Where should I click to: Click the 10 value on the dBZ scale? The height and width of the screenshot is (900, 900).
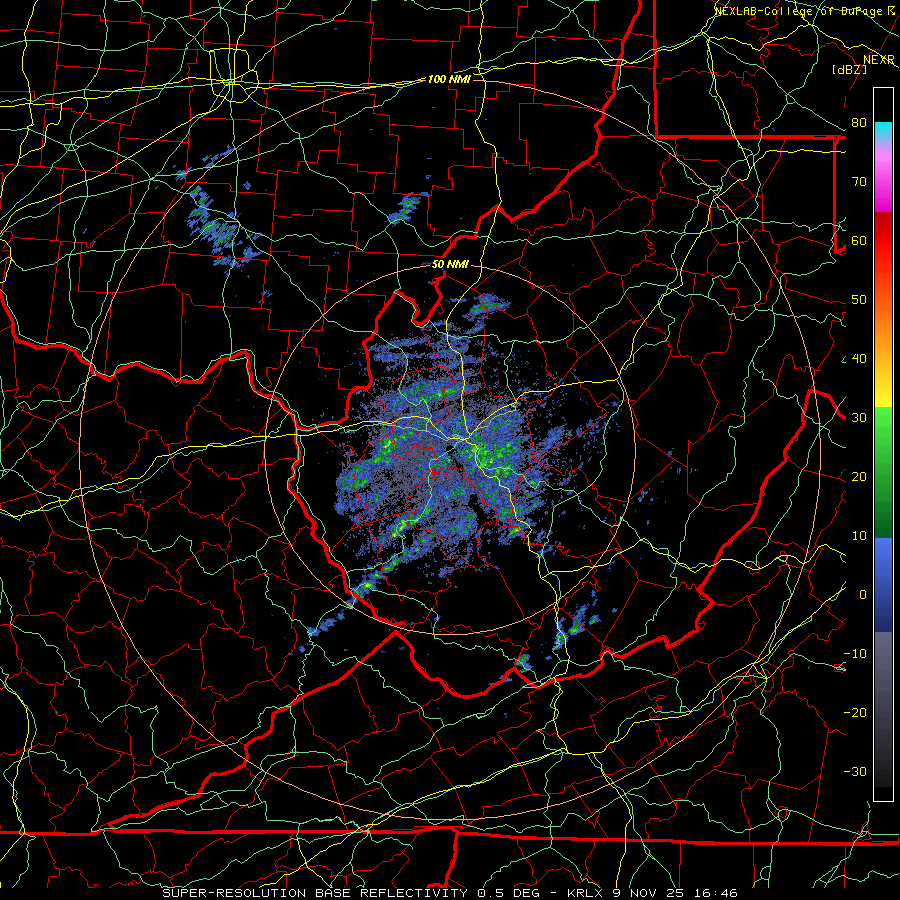click(859, 536)
